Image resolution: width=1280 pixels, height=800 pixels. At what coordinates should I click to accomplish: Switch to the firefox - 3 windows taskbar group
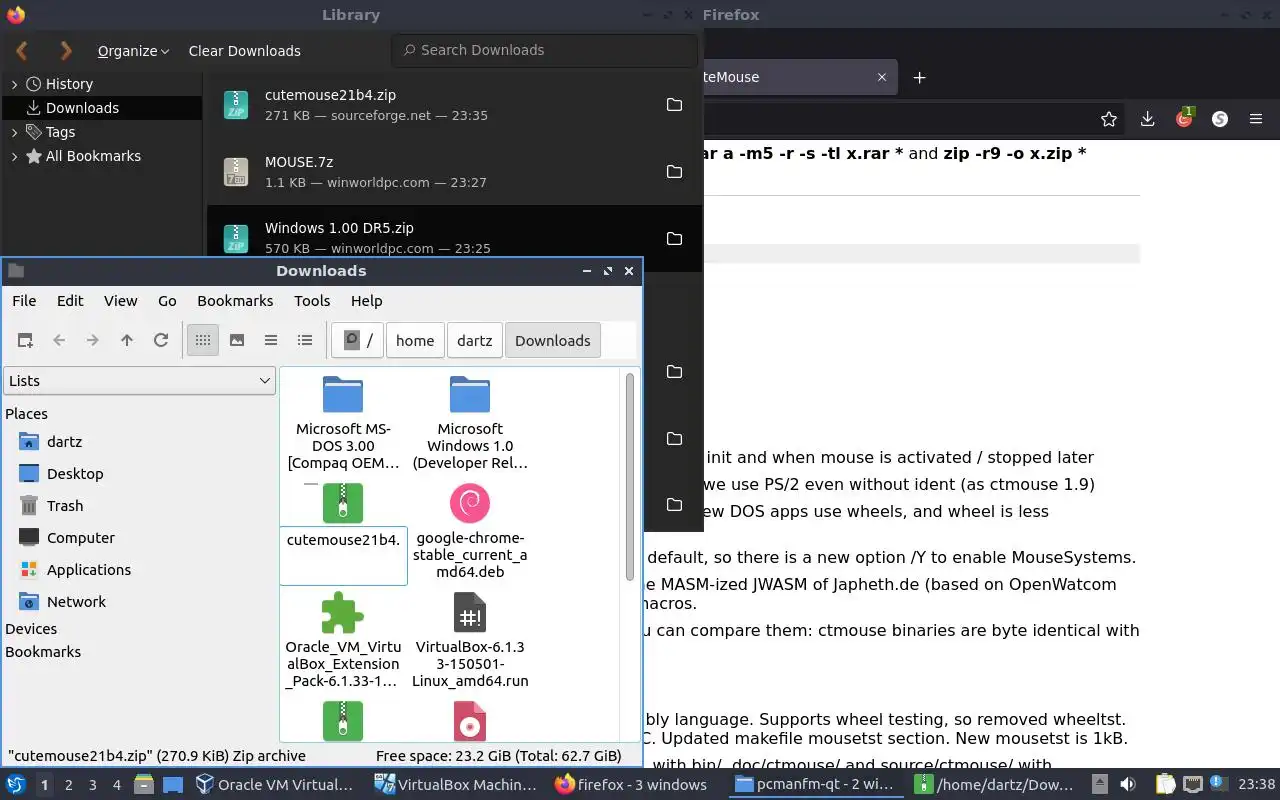coord(632,785)
